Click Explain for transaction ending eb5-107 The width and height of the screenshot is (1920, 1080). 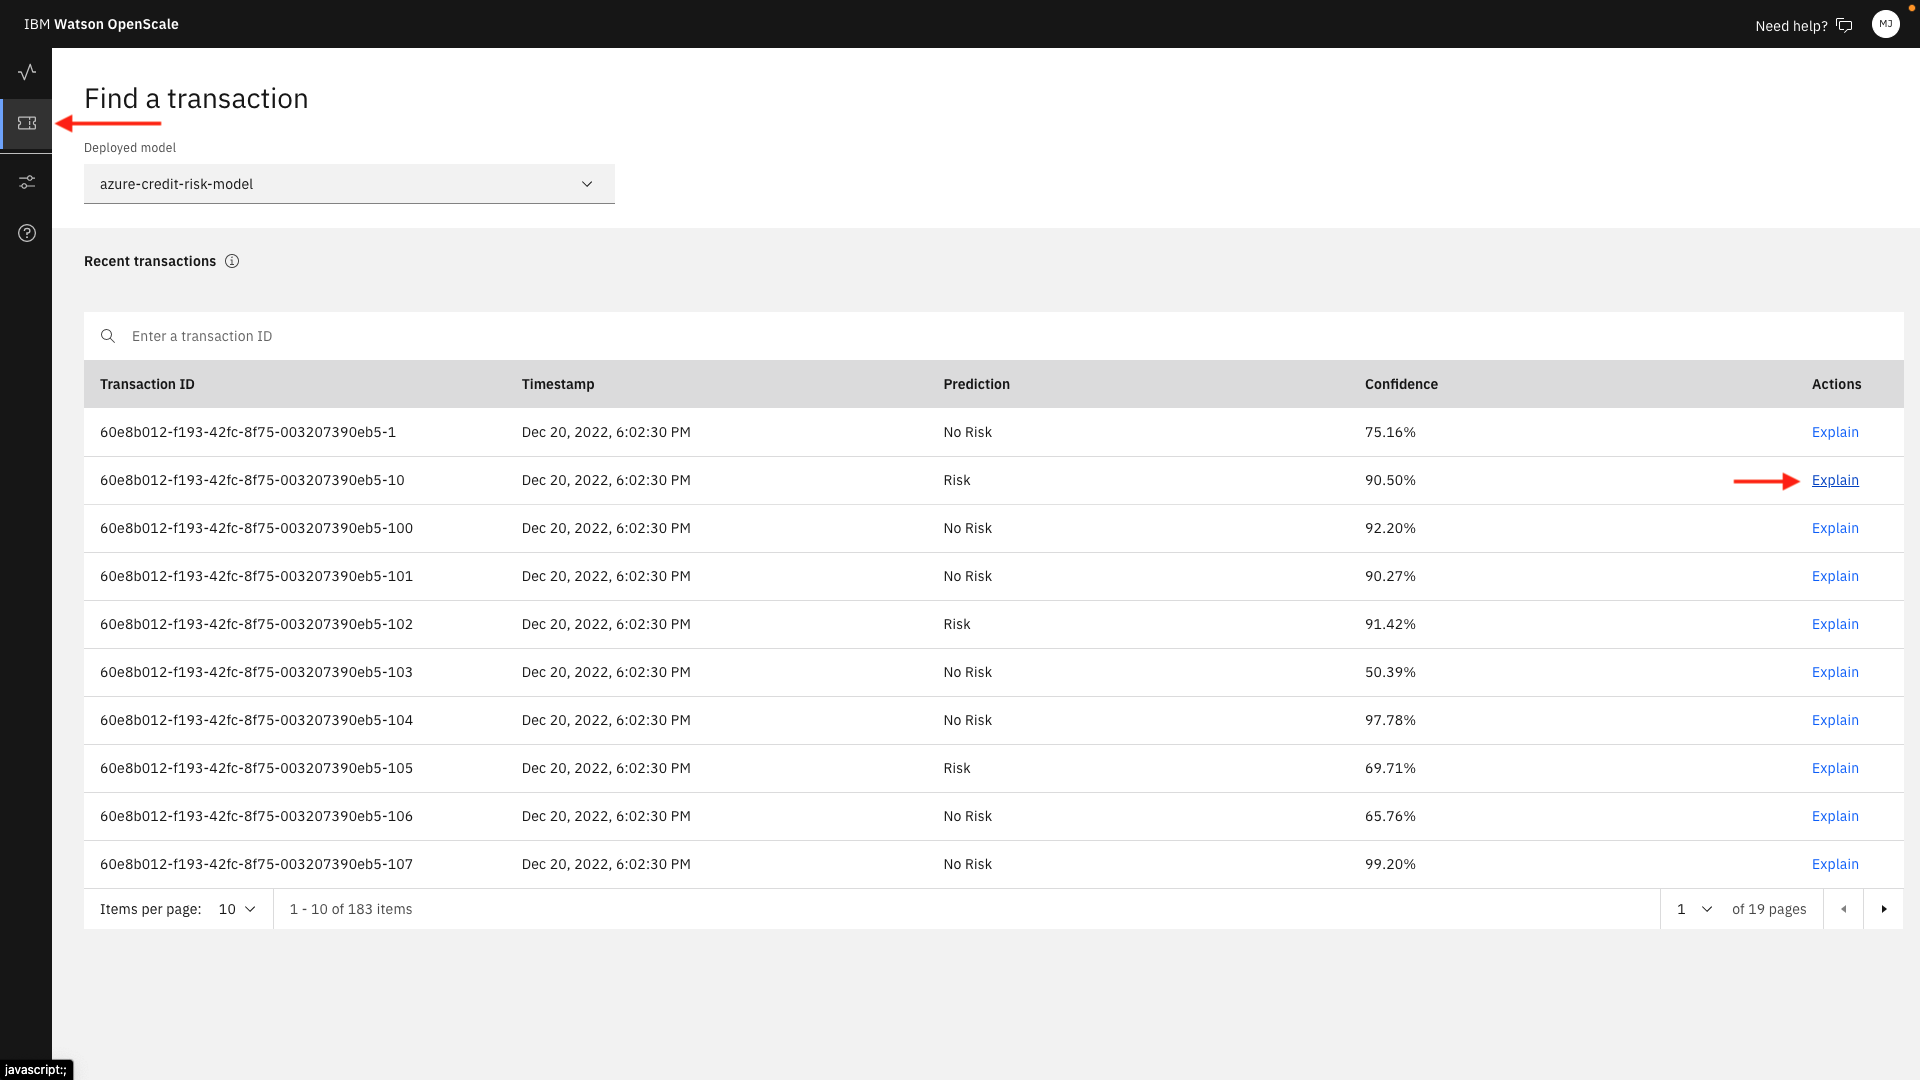coord(1835,864)
